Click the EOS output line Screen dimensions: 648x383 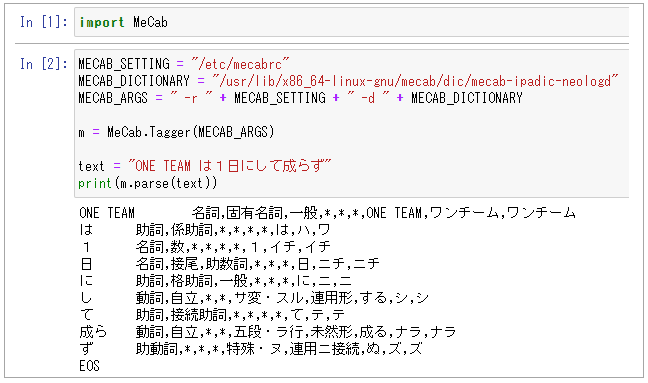[89, 366]
